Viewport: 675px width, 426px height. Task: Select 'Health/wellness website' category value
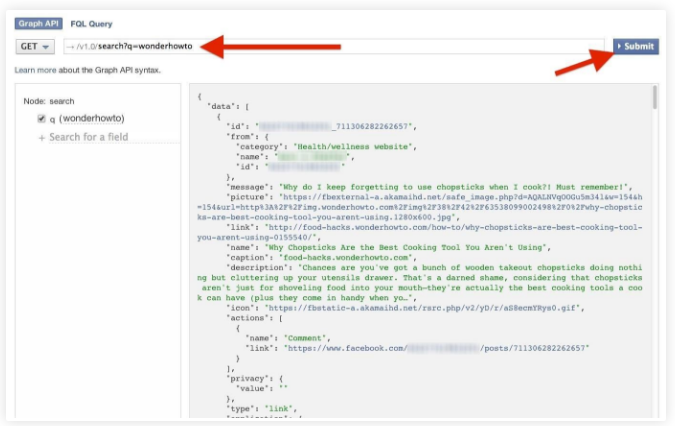coord(353,147)
